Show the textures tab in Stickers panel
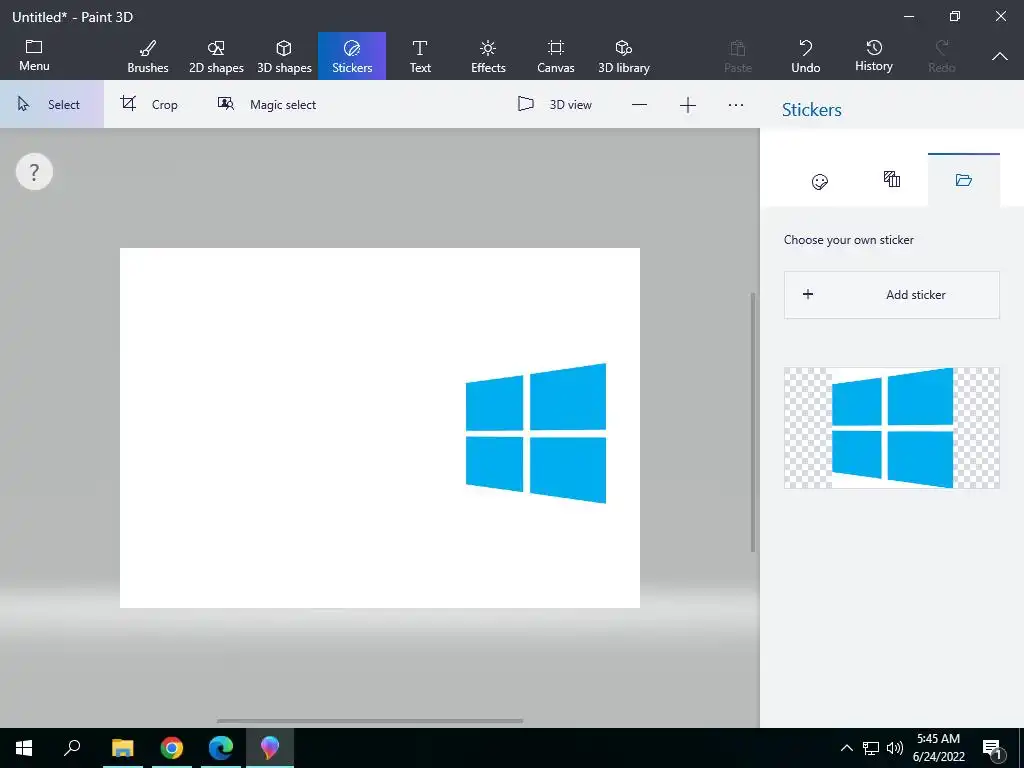The width and height of the screenshot is (1024, 768). 892,180
